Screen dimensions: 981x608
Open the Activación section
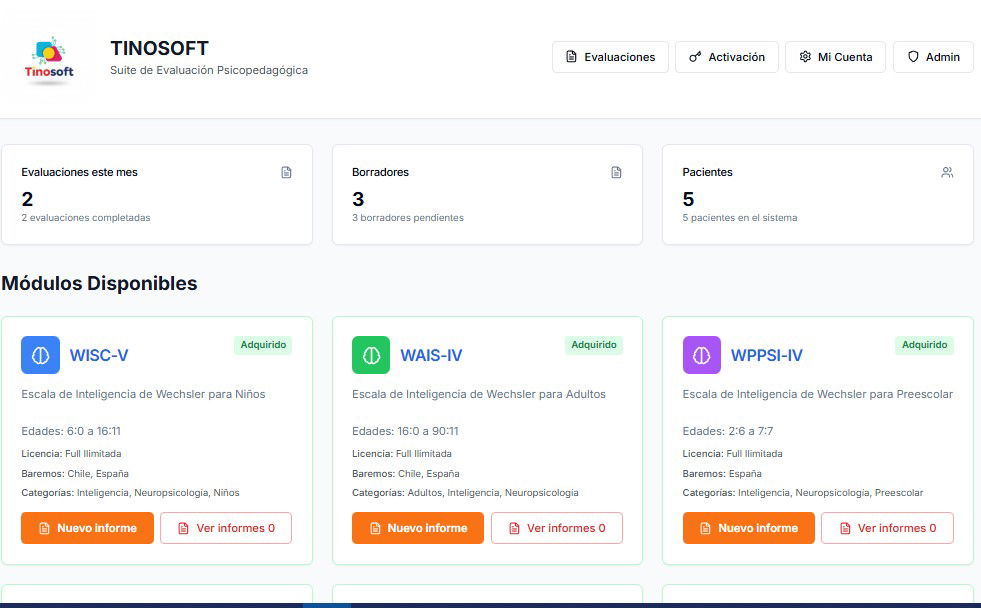click(727, 57)
